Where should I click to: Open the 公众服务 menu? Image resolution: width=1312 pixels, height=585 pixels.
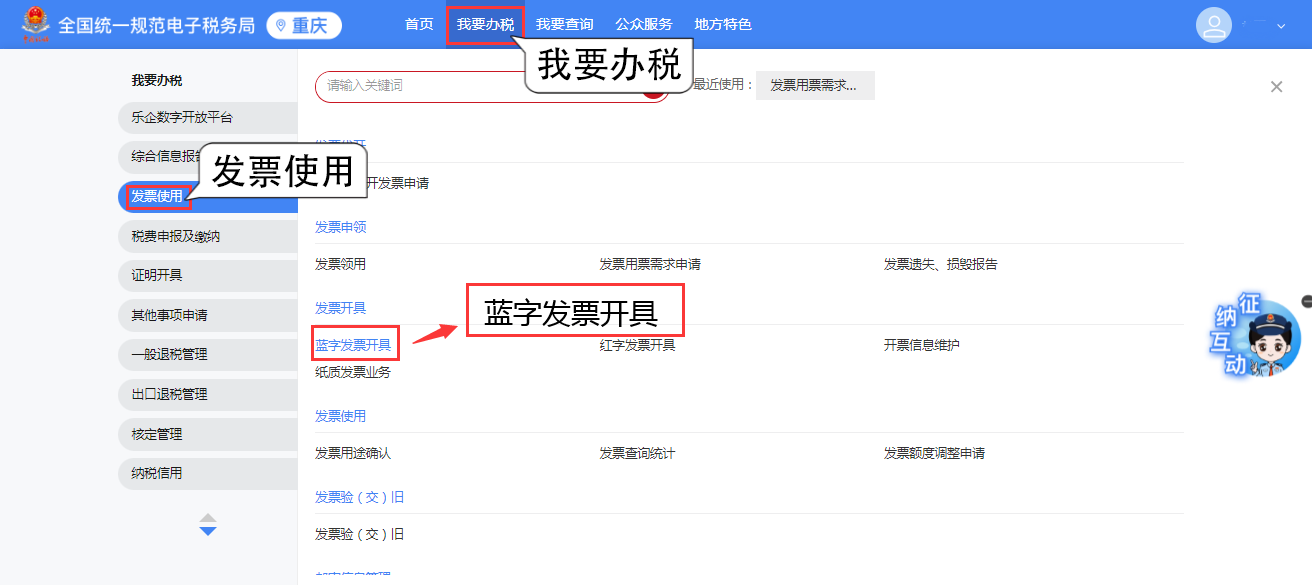(643, 24)
